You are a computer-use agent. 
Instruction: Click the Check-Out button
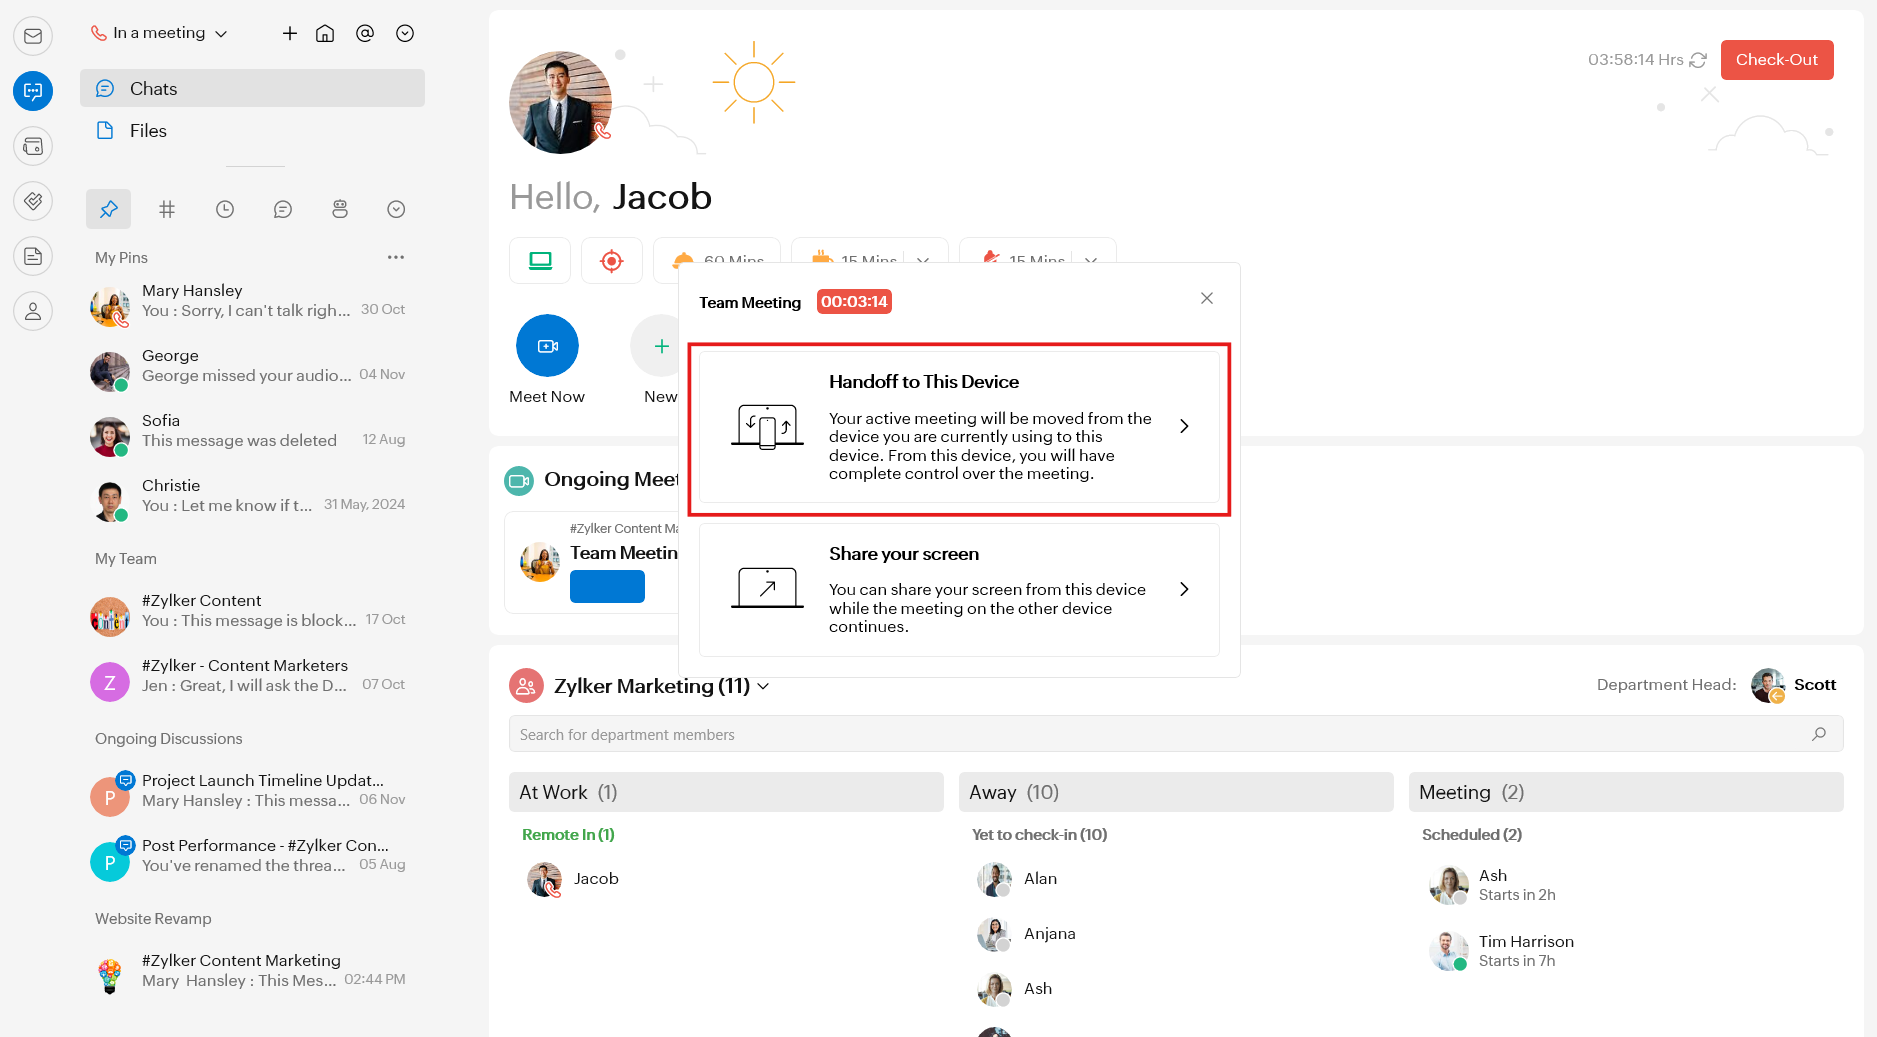click(1777, 60)
